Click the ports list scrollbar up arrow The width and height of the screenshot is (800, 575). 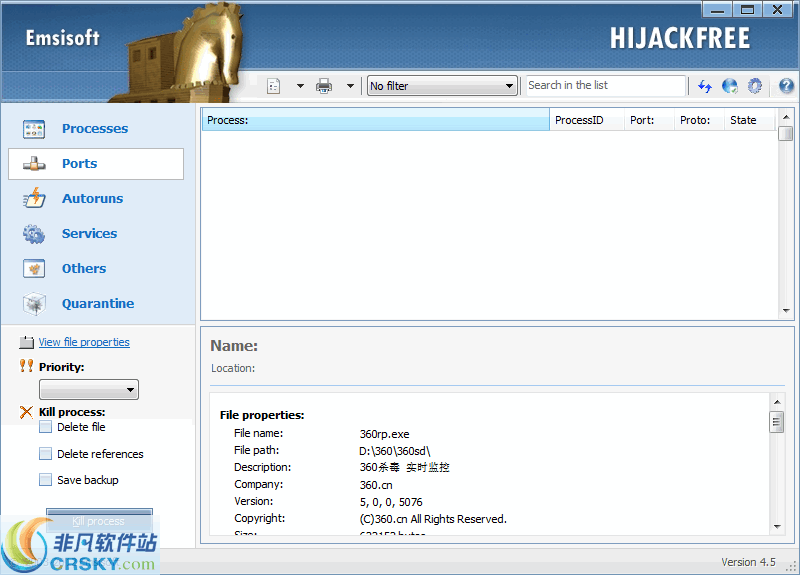coord(786,117)
